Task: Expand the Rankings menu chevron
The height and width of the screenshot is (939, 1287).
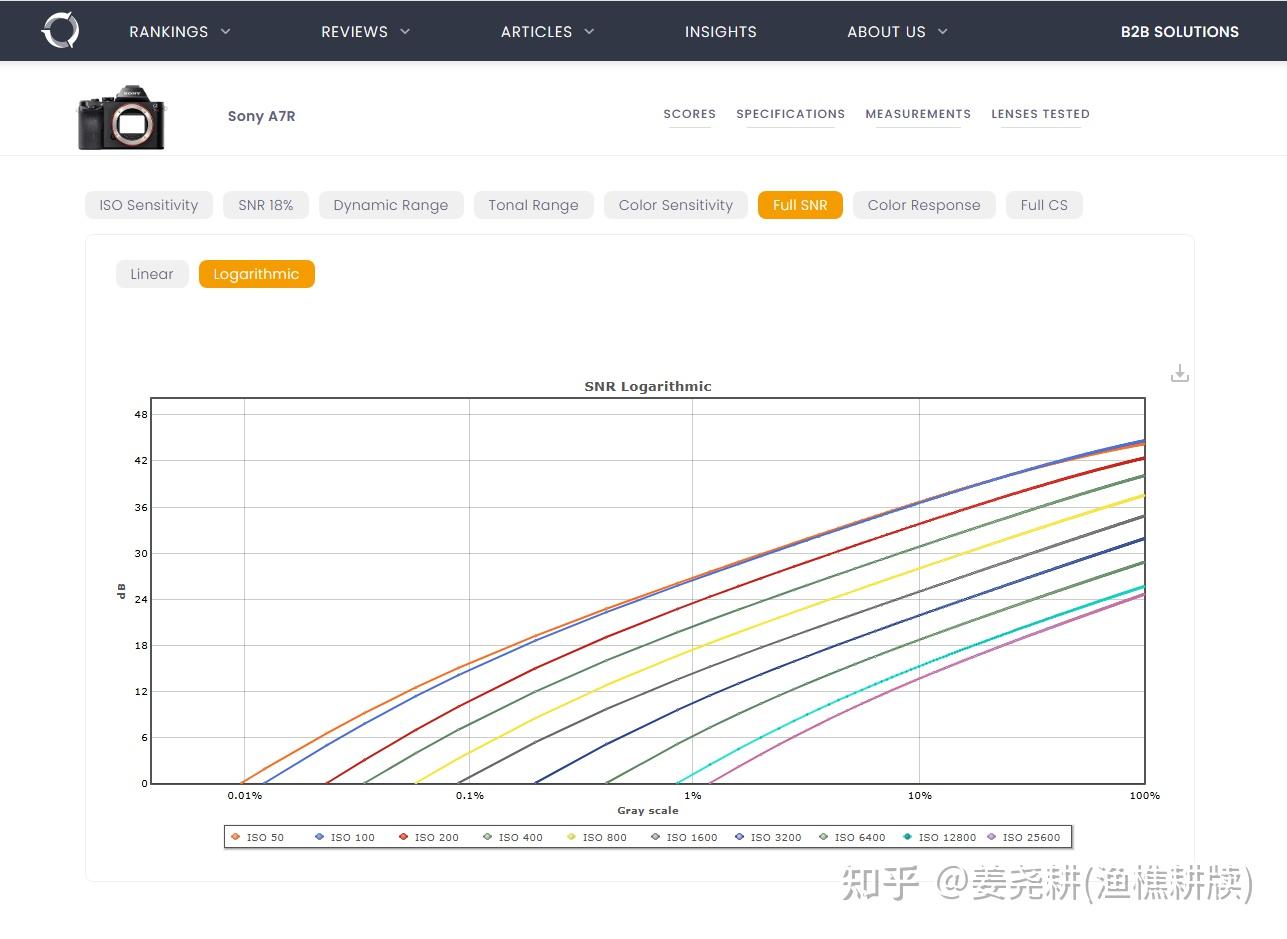Action: tap(226, 31)
